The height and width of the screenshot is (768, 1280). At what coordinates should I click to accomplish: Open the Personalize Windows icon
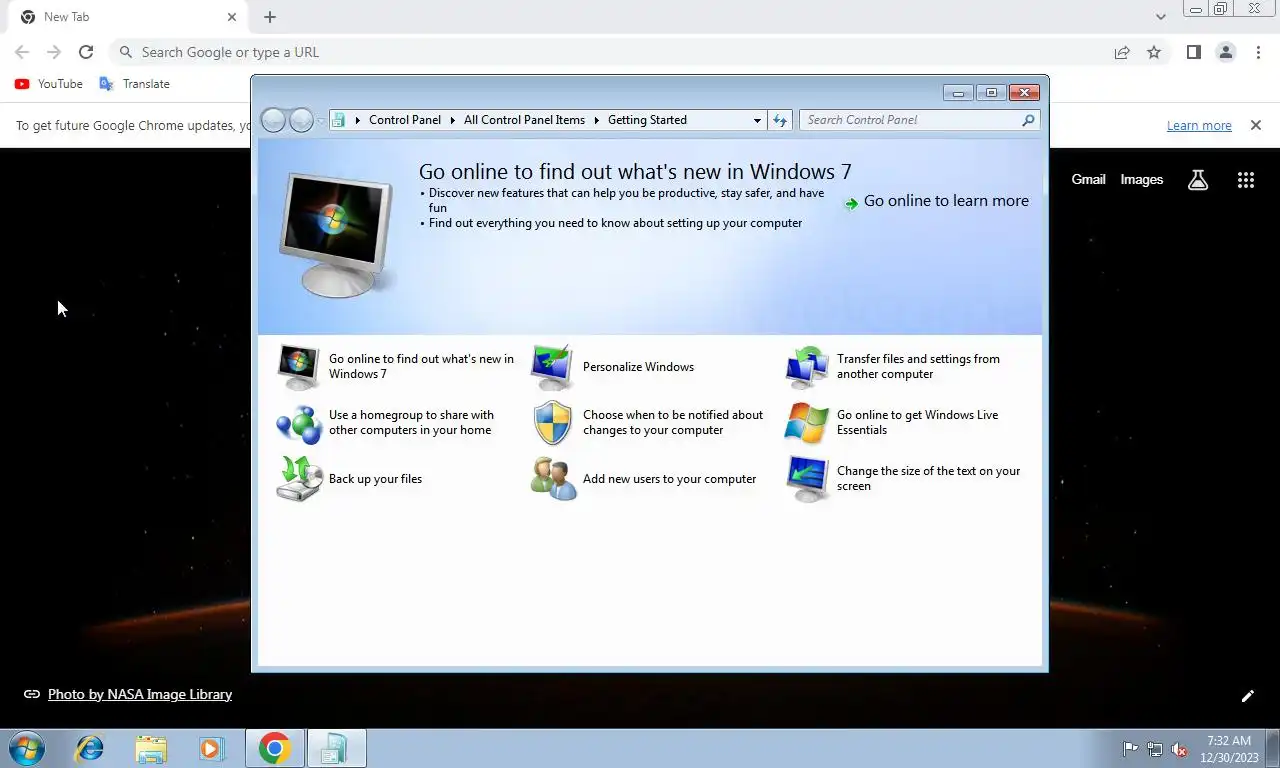point(552,367)
